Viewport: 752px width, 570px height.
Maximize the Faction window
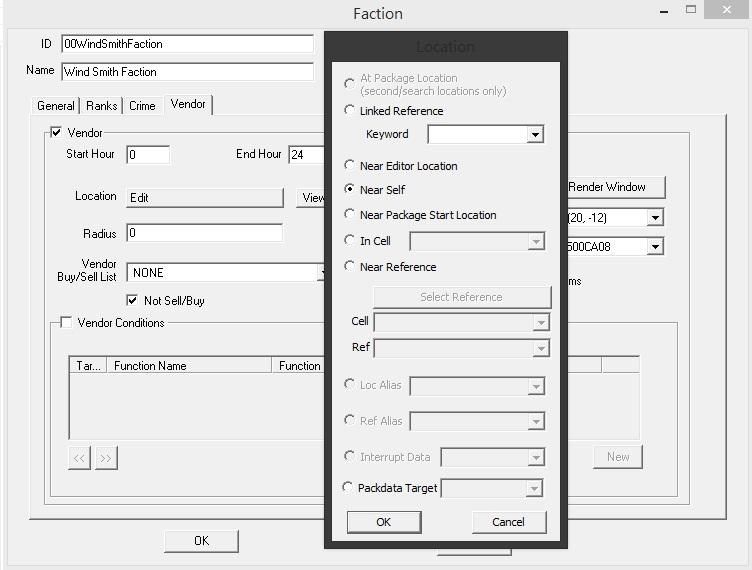click(691, 10)
